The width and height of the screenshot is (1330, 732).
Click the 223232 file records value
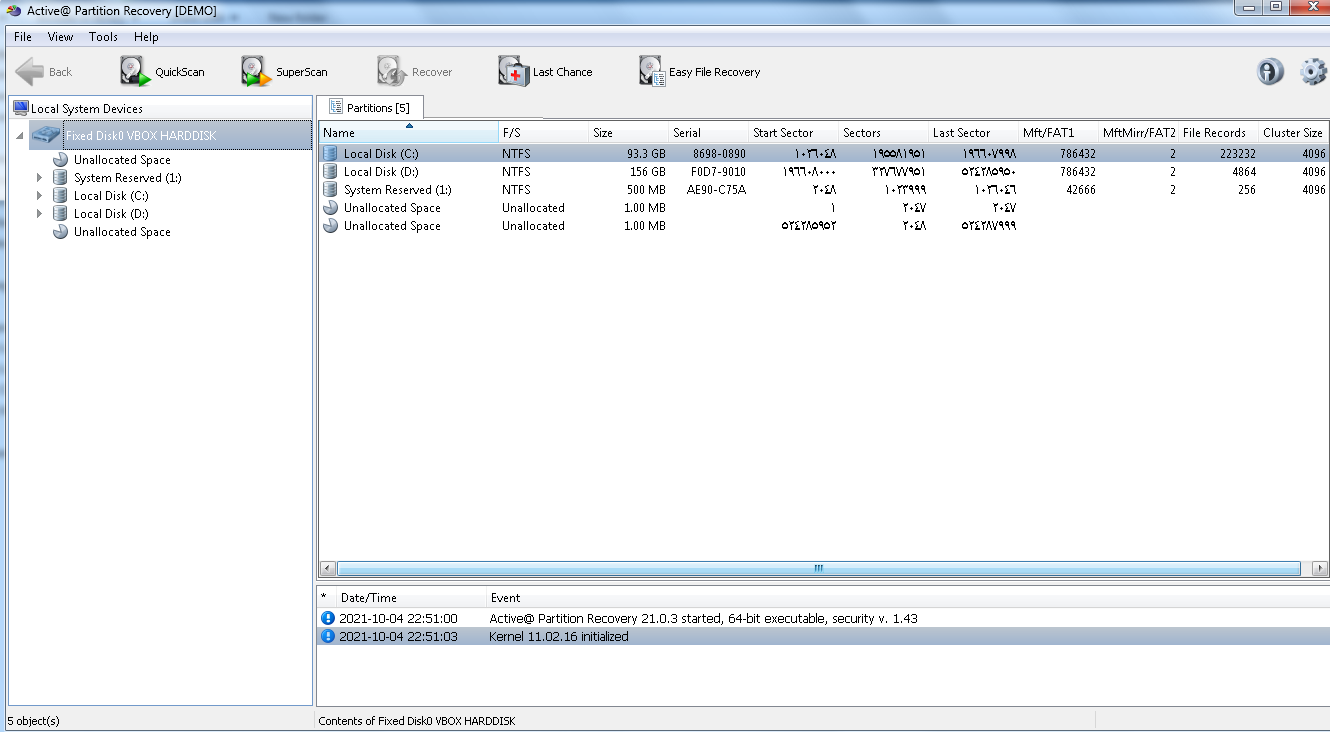click(1238, 154)
